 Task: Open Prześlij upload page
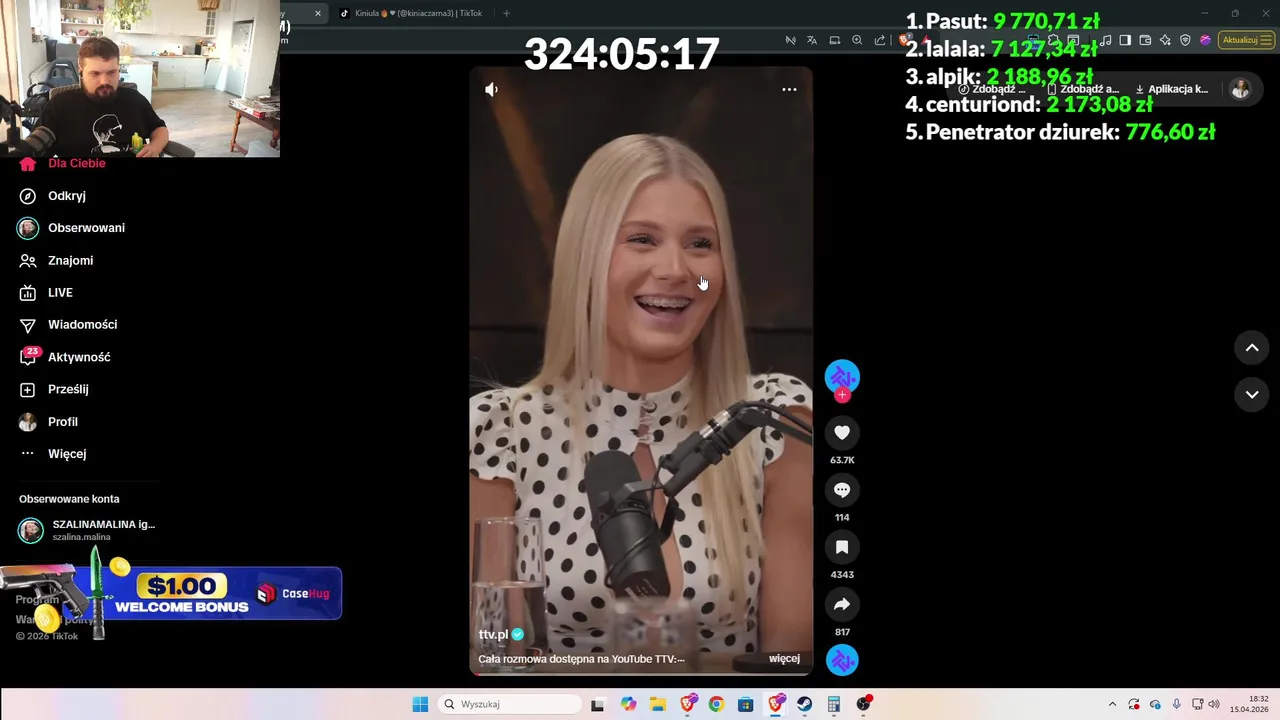point(54,389)
